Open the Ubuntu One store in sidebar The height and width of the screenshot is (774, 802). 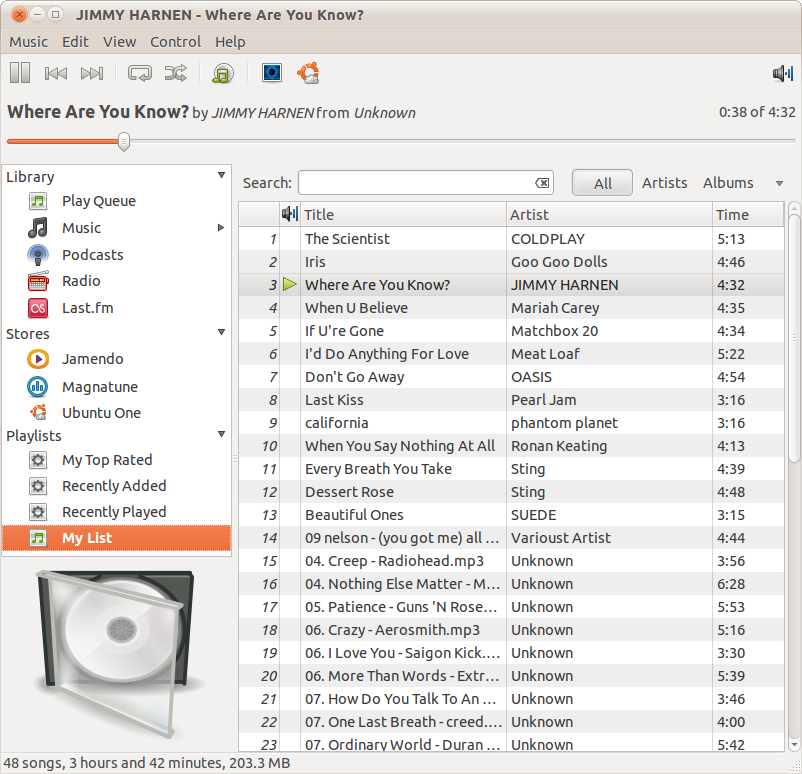(x=101, y=413)
